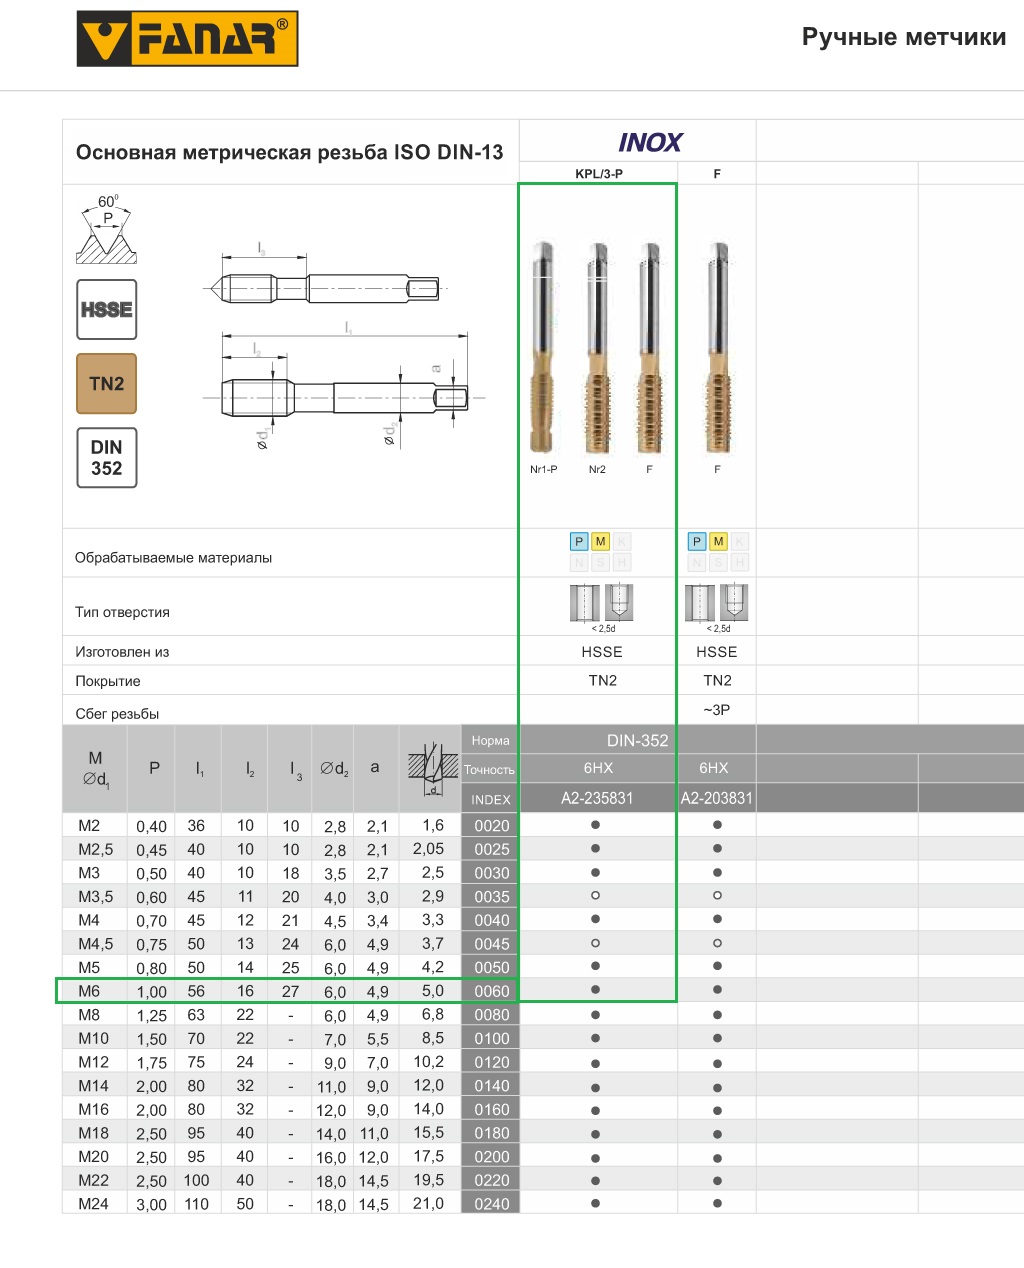This screenshot has height=1268, width=1024.
Task: Click the 10,2 drill diameter for M12
Action: (x=429, y=1062)
